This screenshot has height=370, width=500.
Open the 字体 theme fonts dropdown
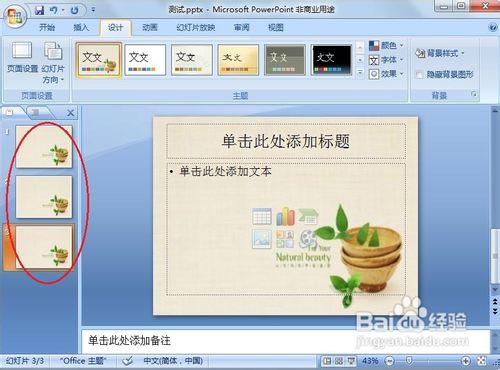pyautogui.click(x=386, y=60)
